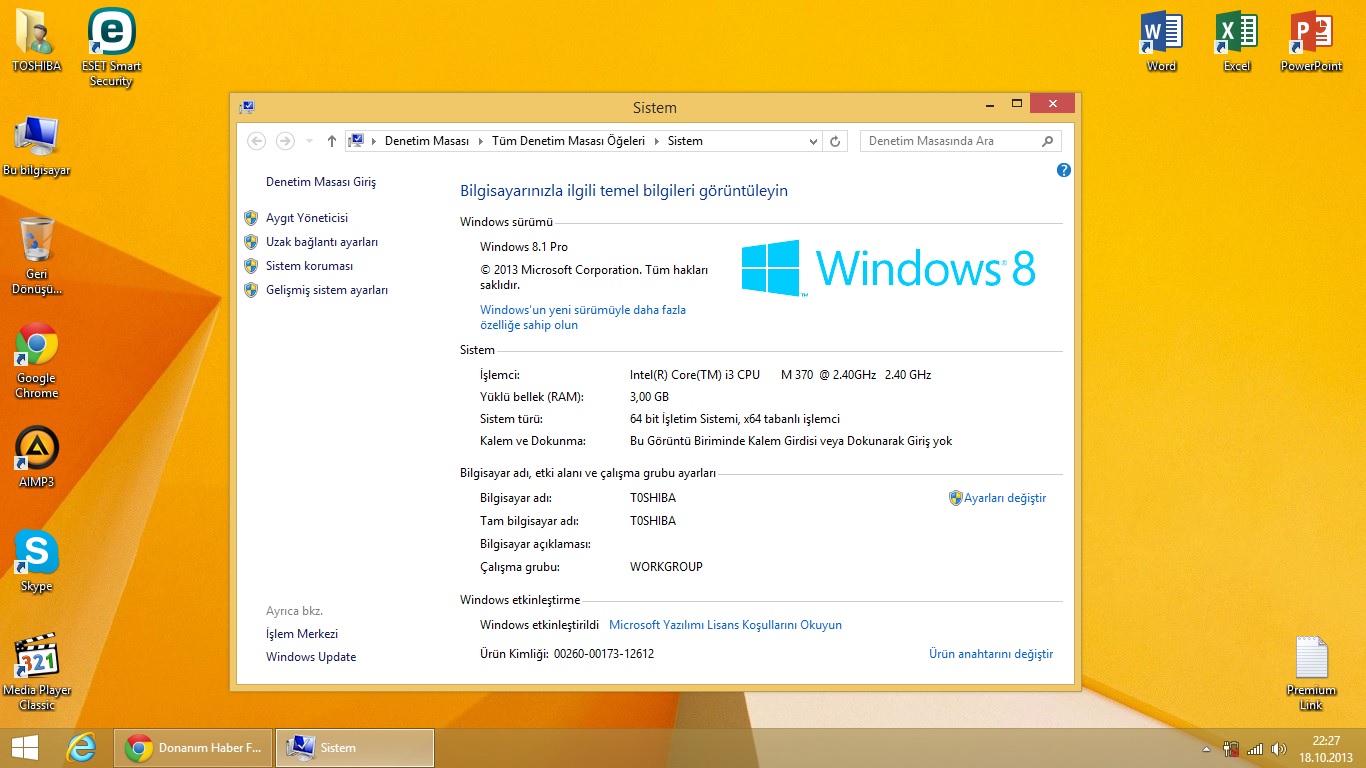Go up one level arrow
The width and height of the screenshot is (1366, 768).
332,141
